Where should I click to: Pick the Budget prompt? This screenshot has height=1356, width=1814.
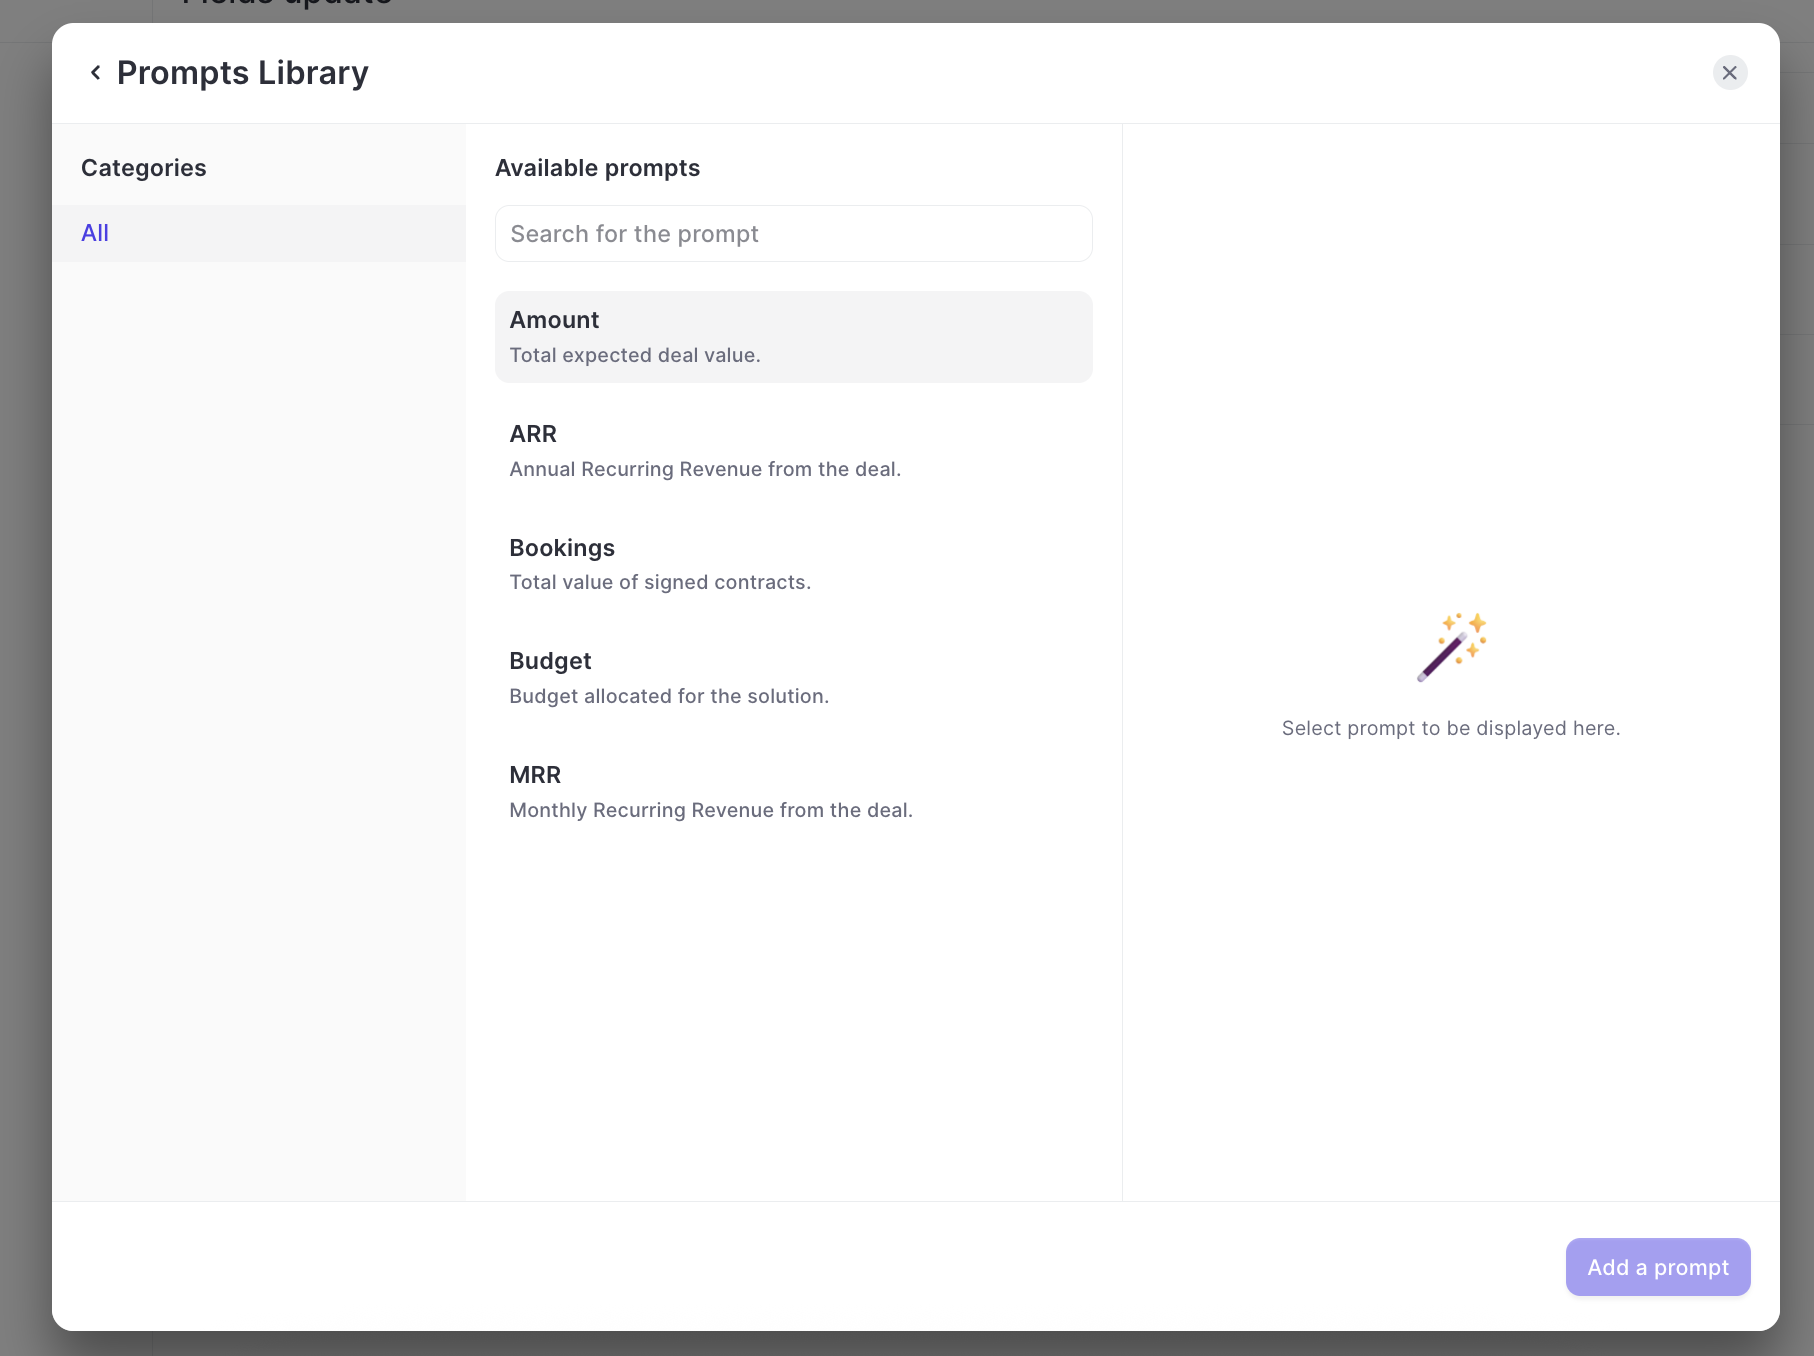[794, 678]
